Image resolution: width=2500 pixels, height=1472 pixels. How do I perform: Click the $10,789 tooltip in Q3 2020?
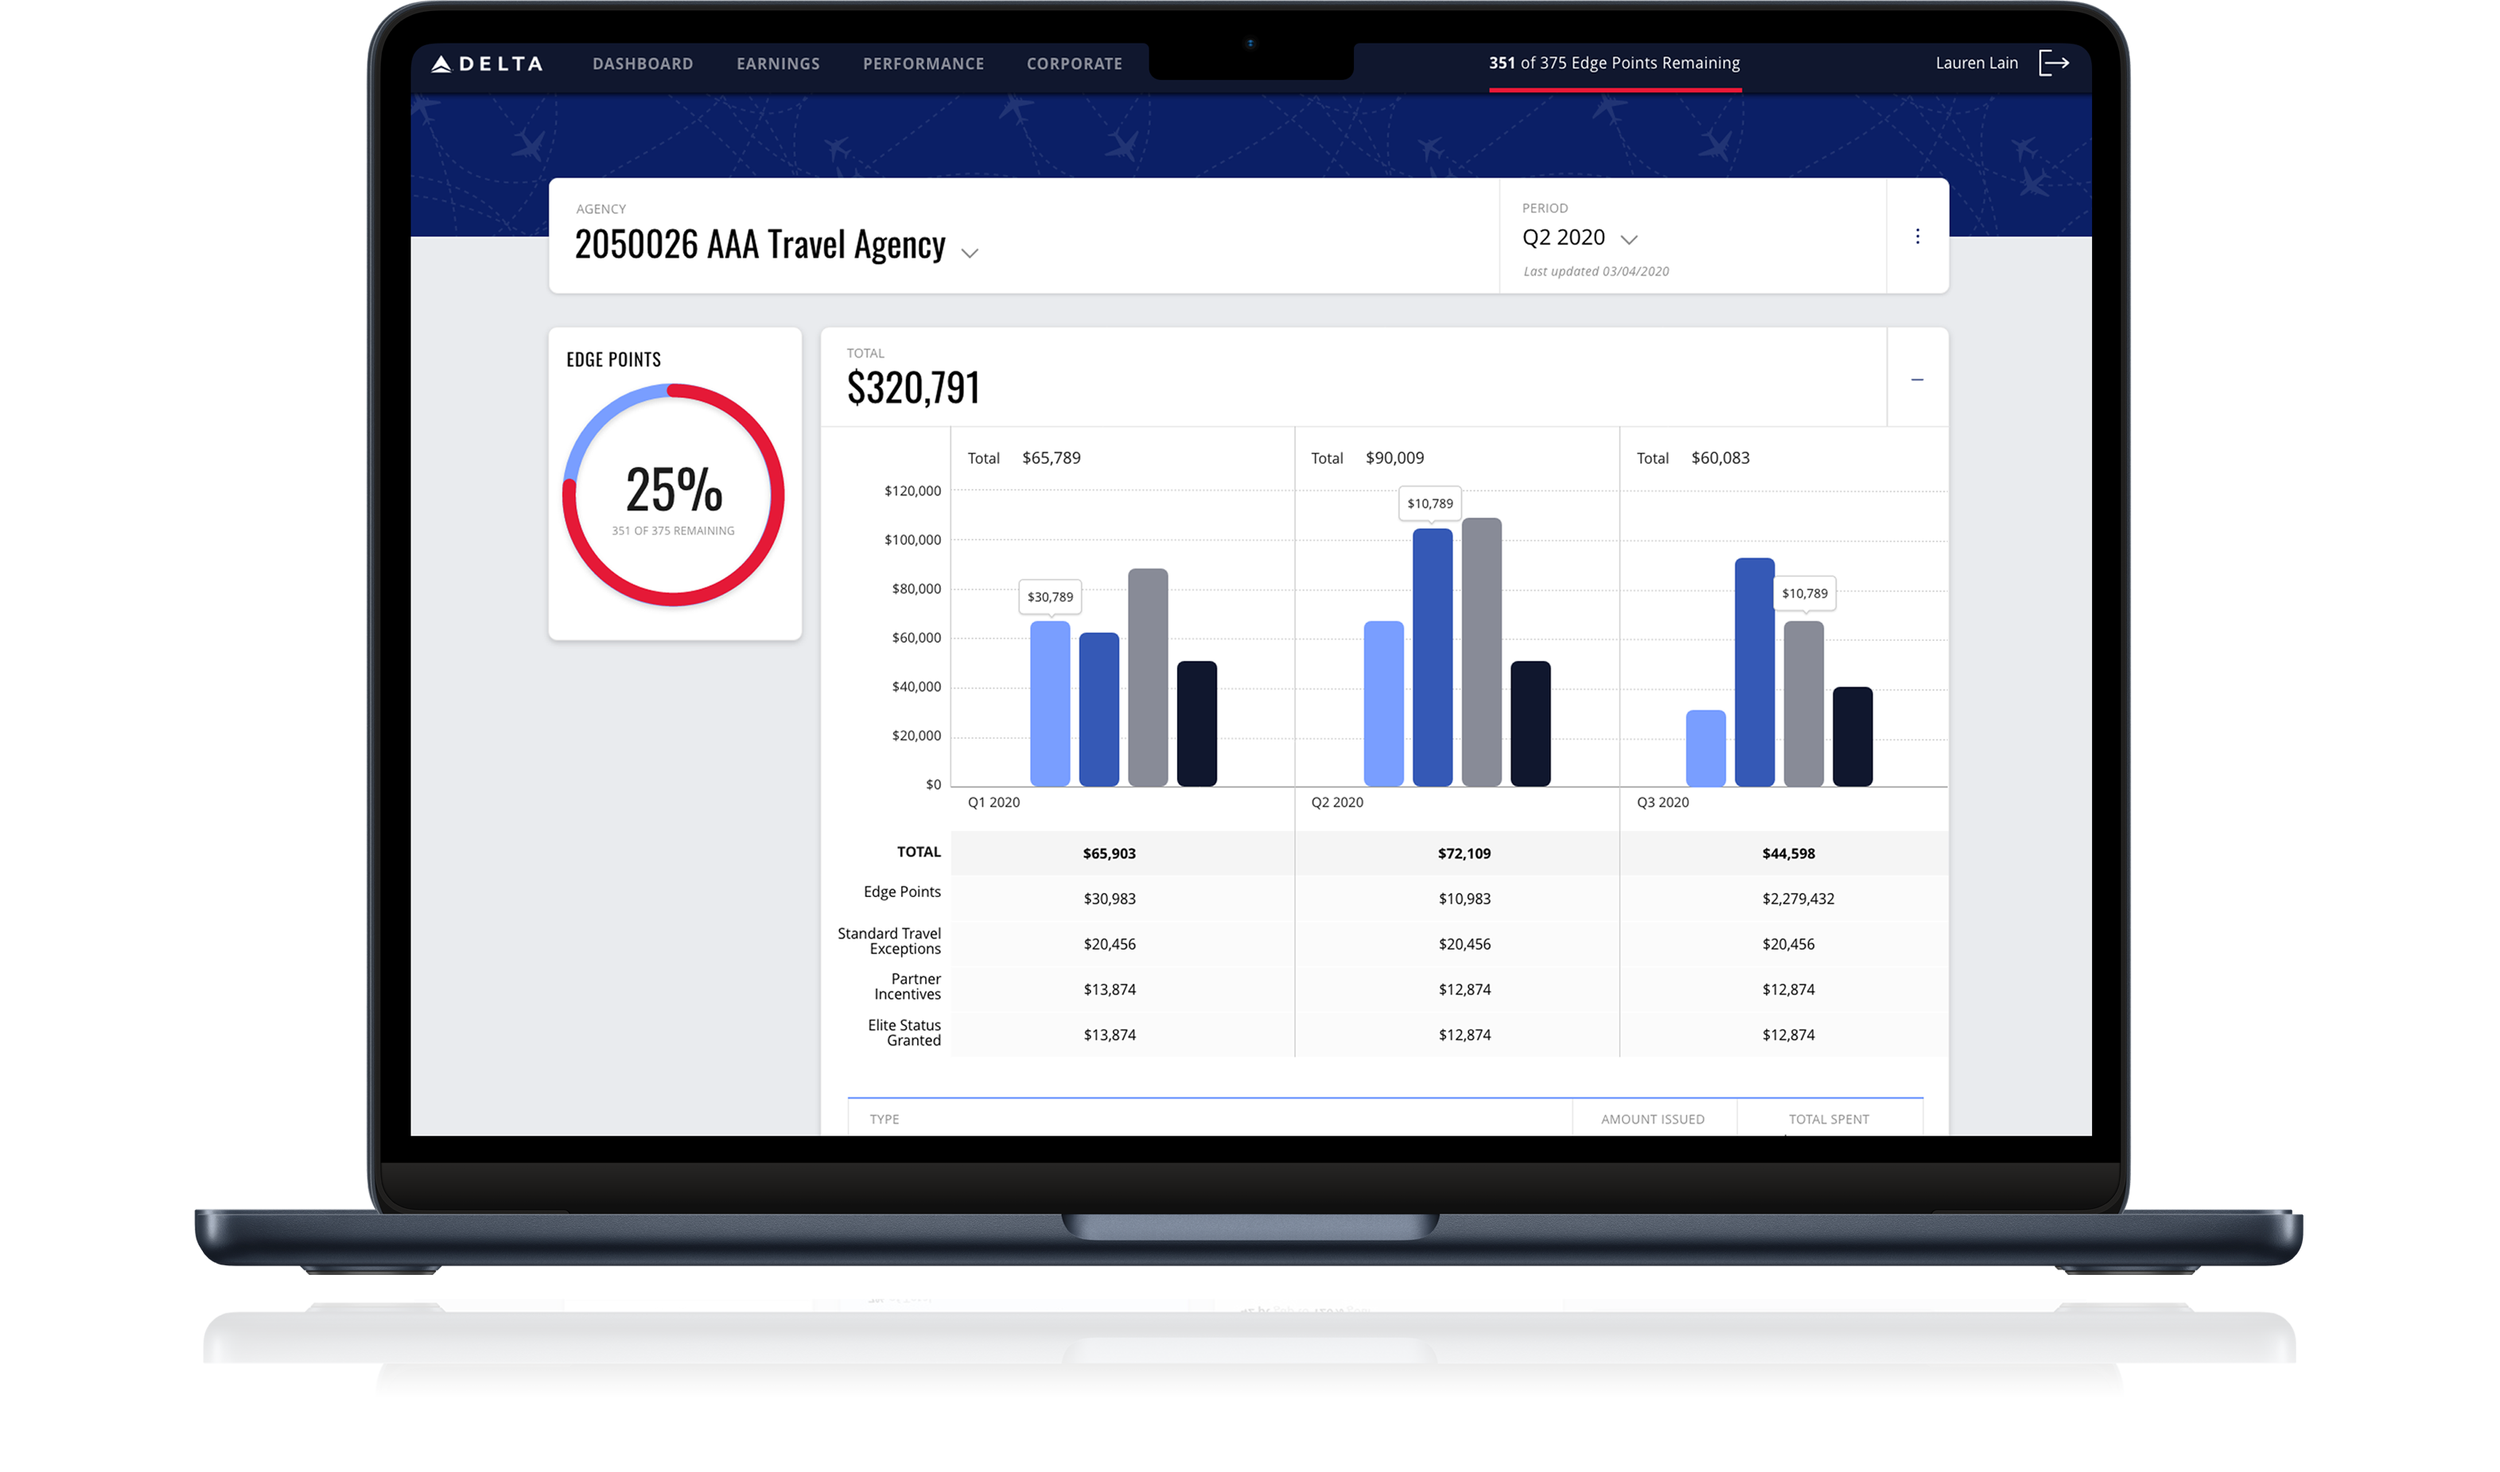[1804, 593]
